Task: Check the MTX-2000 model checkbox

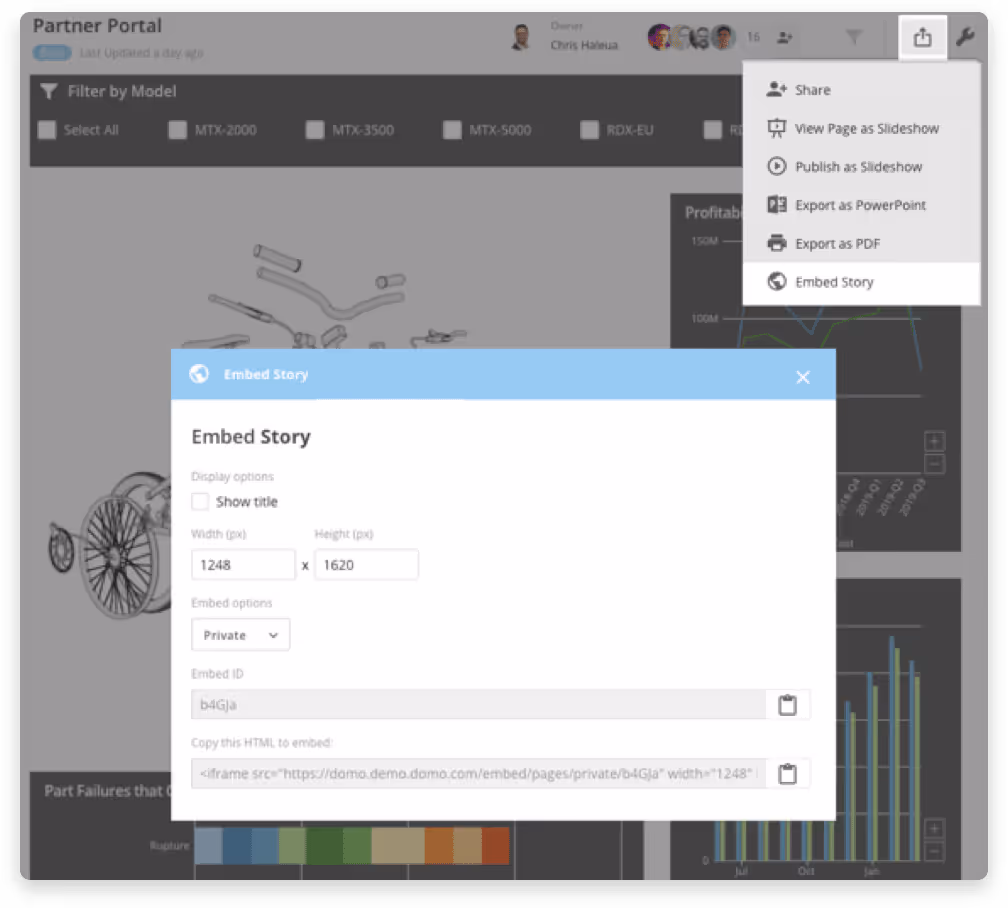Action: [177, 130]
